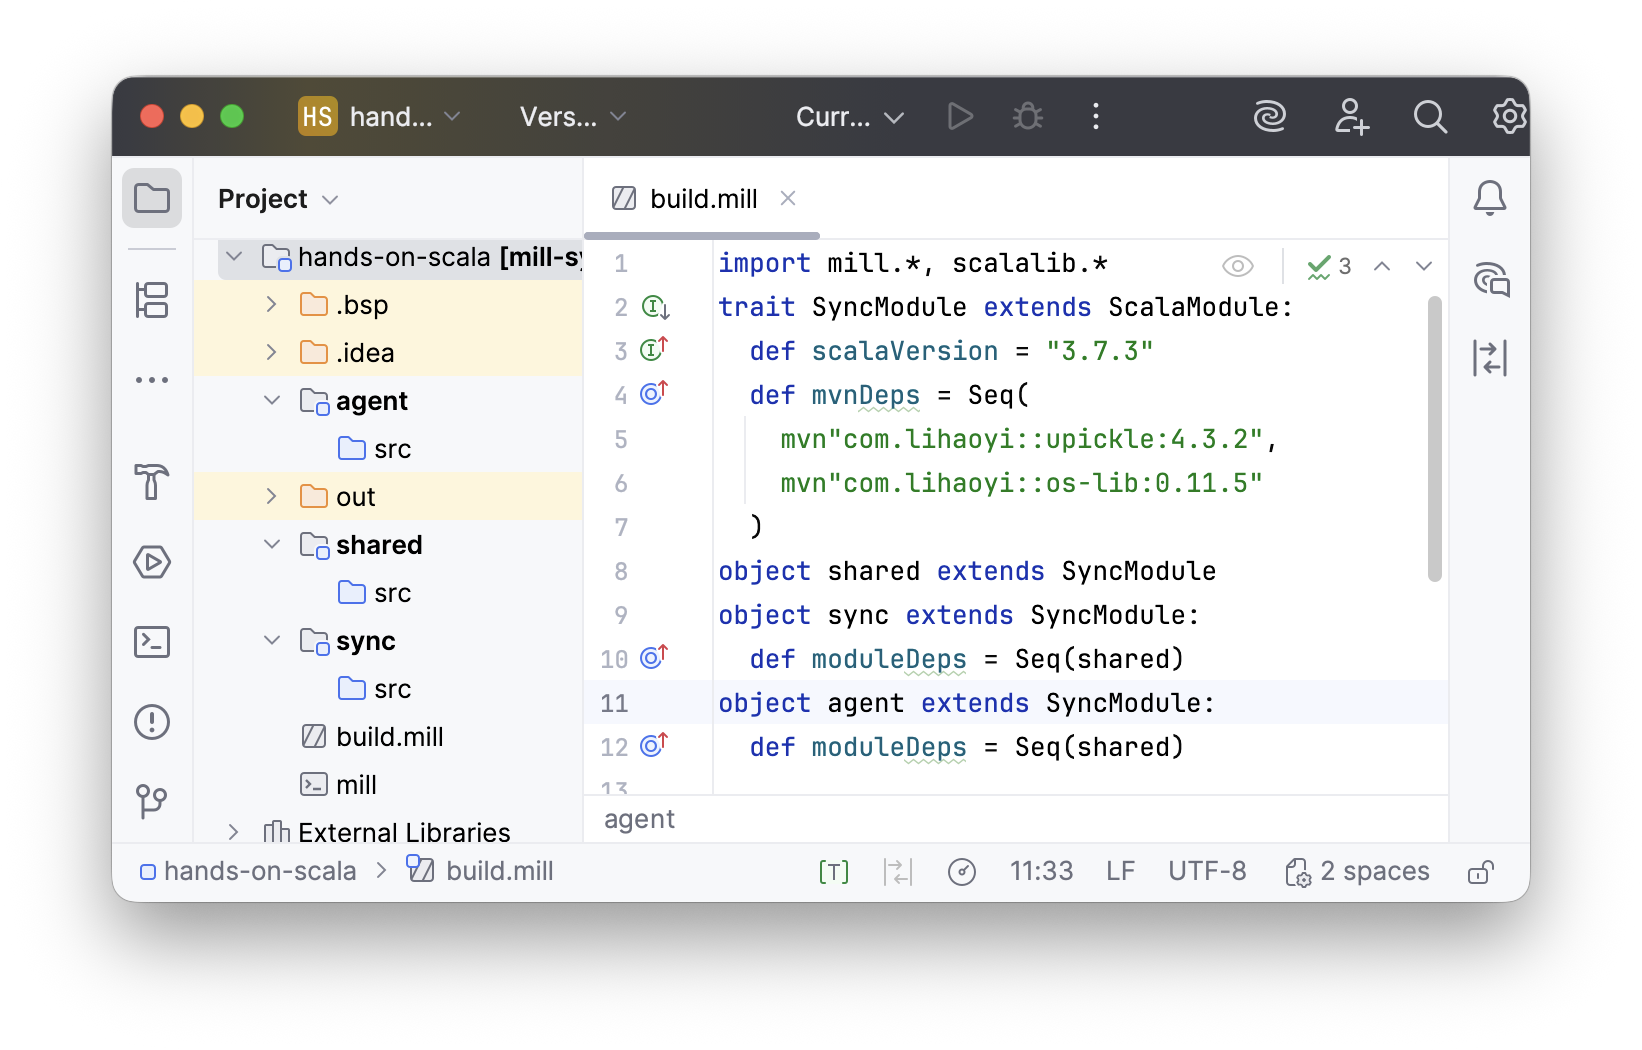The image size is (1642, 1050).
Task: Select the build.mill editor tab
Action: point(701,198)
